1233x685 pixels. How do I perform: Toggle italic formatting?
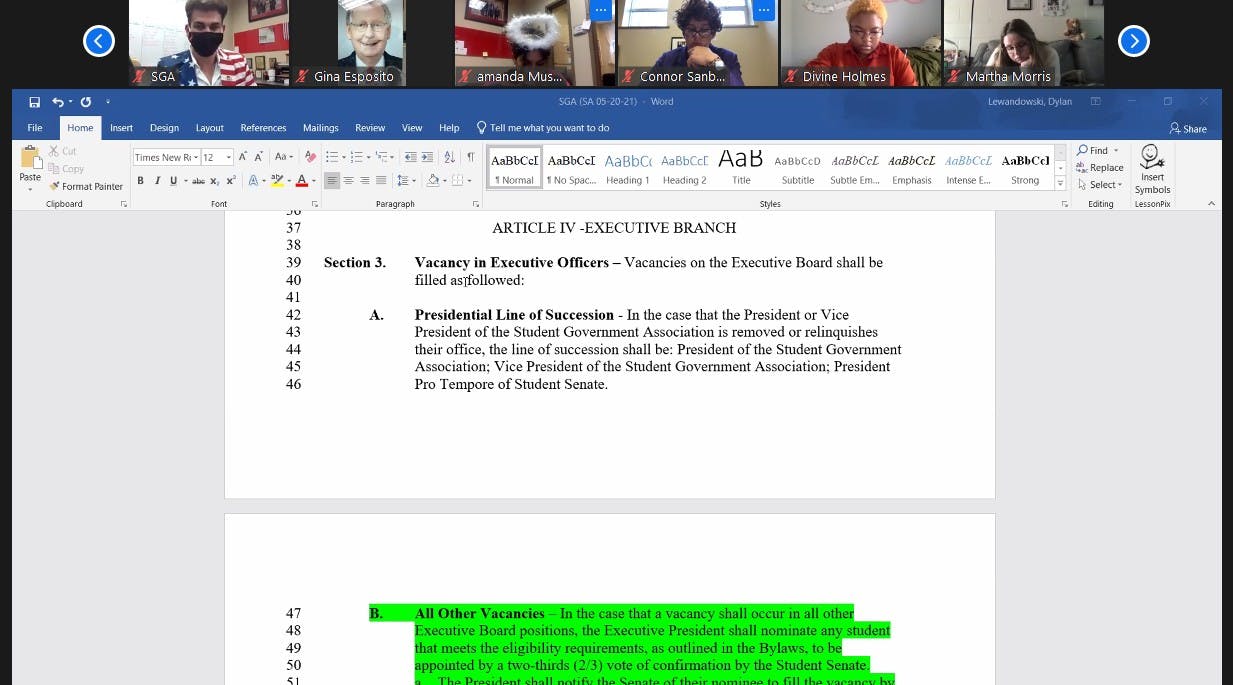pyautogui.click(x=156, y=180)
